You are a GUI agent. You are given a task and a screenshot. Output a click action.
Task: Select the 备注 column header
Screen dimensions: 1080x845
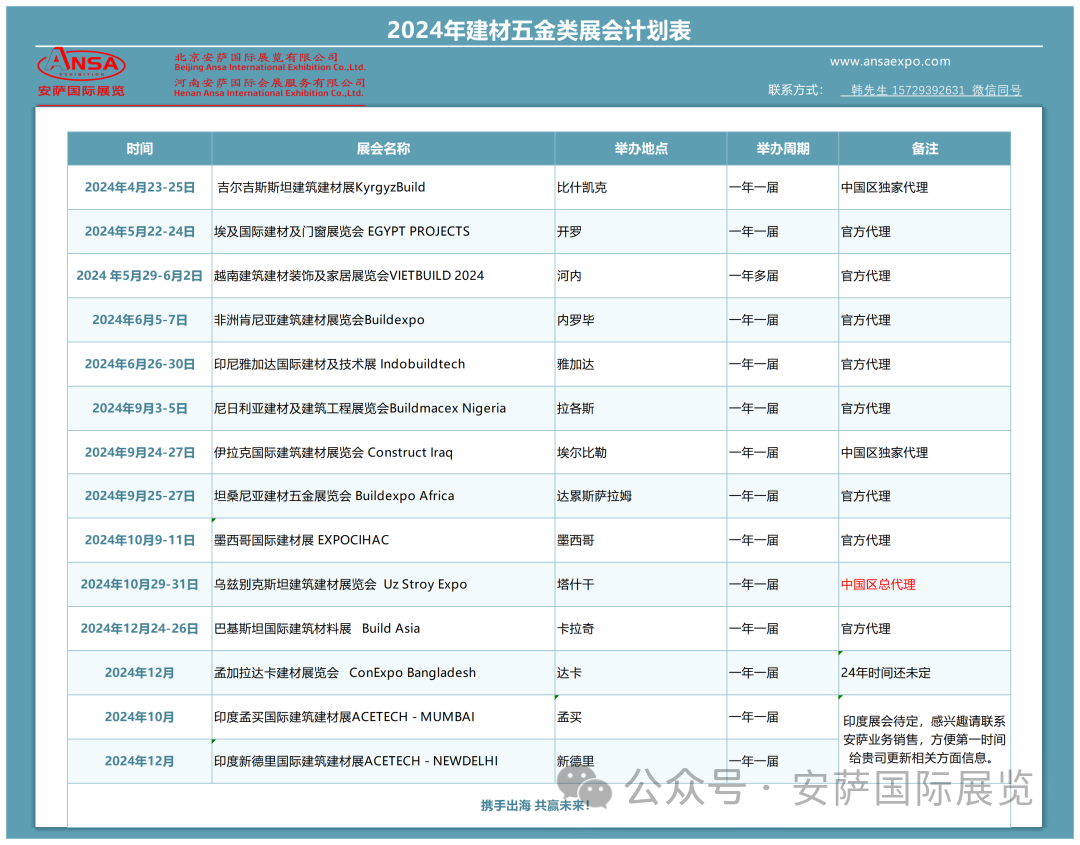[924, 149]
